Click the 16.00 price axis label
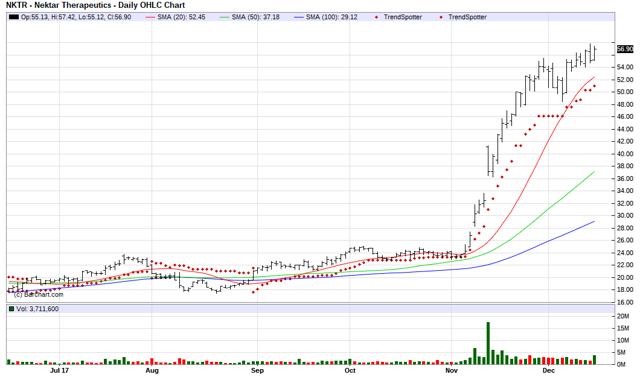This screenshot has width=640, height=389. pyautogui.click(x=625, y=302)
